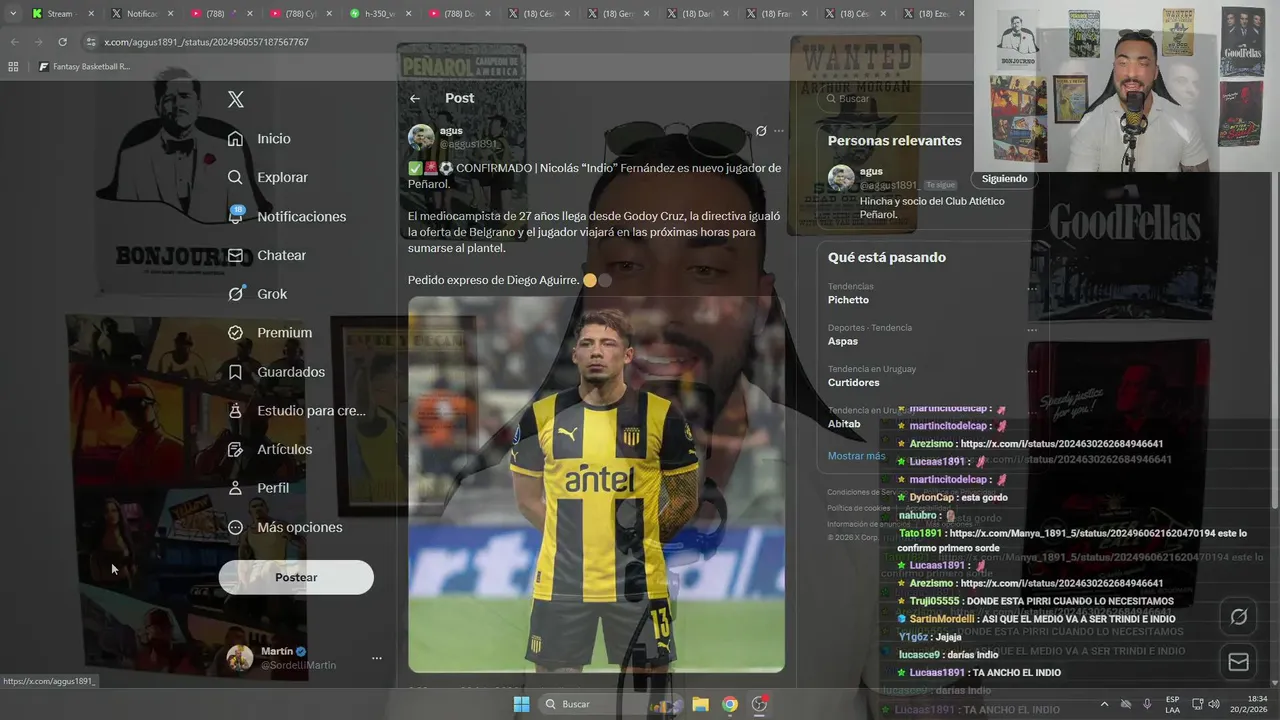Open more options for Pichetto trend
This screenshot has width=1280, height=720.
coord(1032,288)
